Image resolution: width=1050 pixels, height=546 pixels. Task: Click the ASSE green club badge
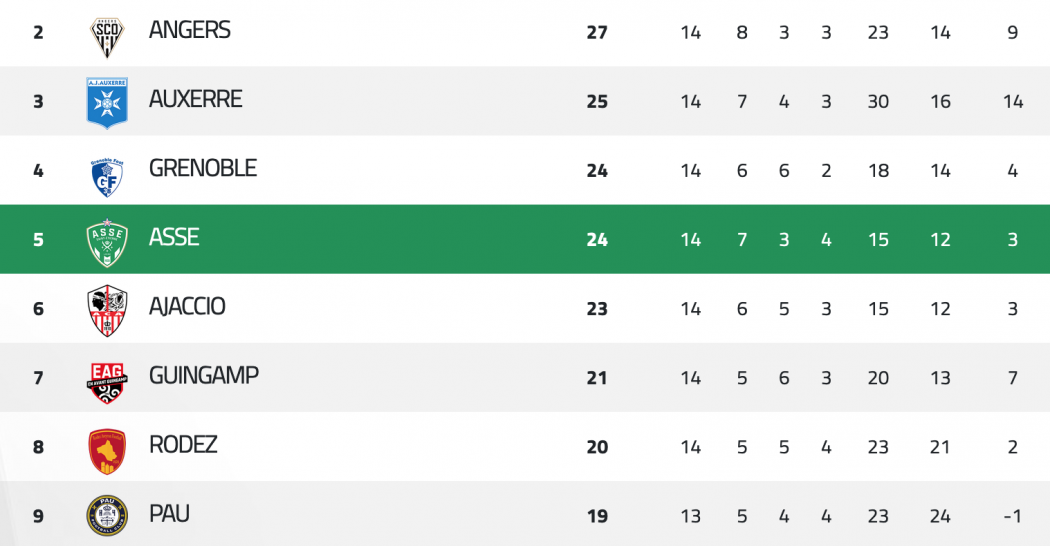(107, 243)
